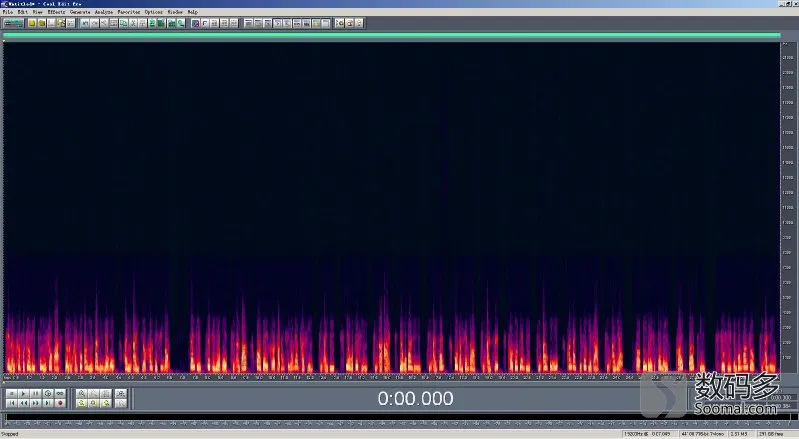Open the Options menu
The image size is (799, 439).
(x=153, y=12)
